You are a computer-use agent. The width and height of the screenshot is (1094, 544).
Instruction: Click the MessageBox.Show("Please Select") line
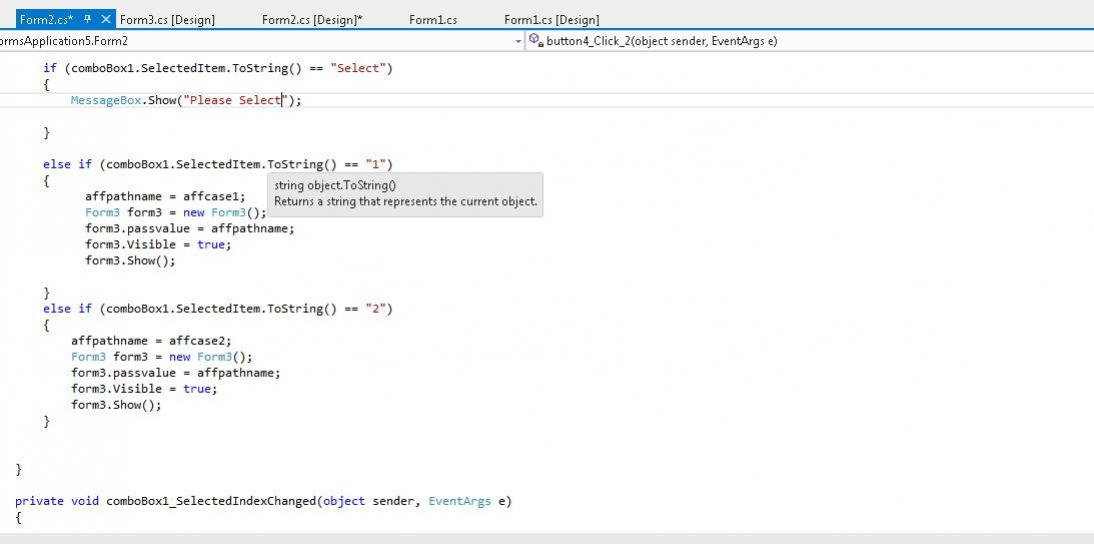pyautogui.click(x=186, y=100)
